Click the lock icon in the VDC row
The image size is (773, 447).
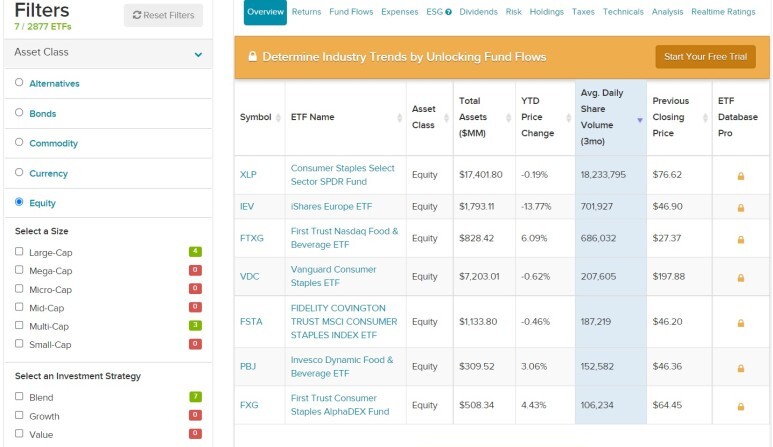pyautogui.click(x=740, y=278)
